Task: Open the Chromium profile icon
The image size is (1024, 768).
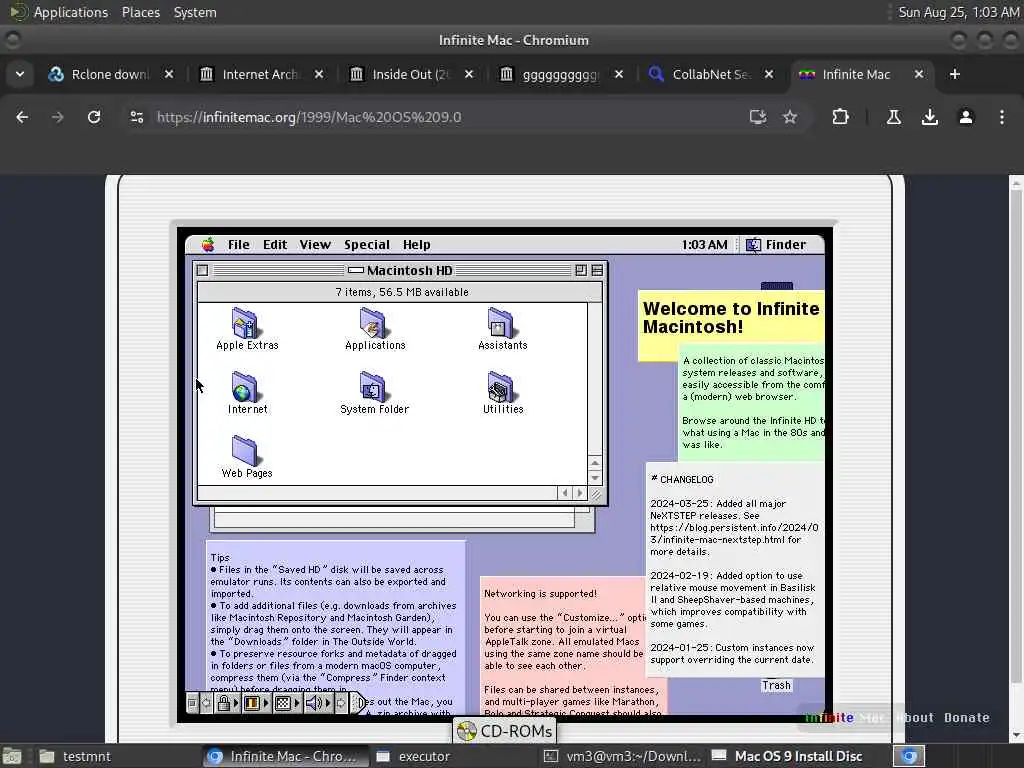Action: click(965, 117)
